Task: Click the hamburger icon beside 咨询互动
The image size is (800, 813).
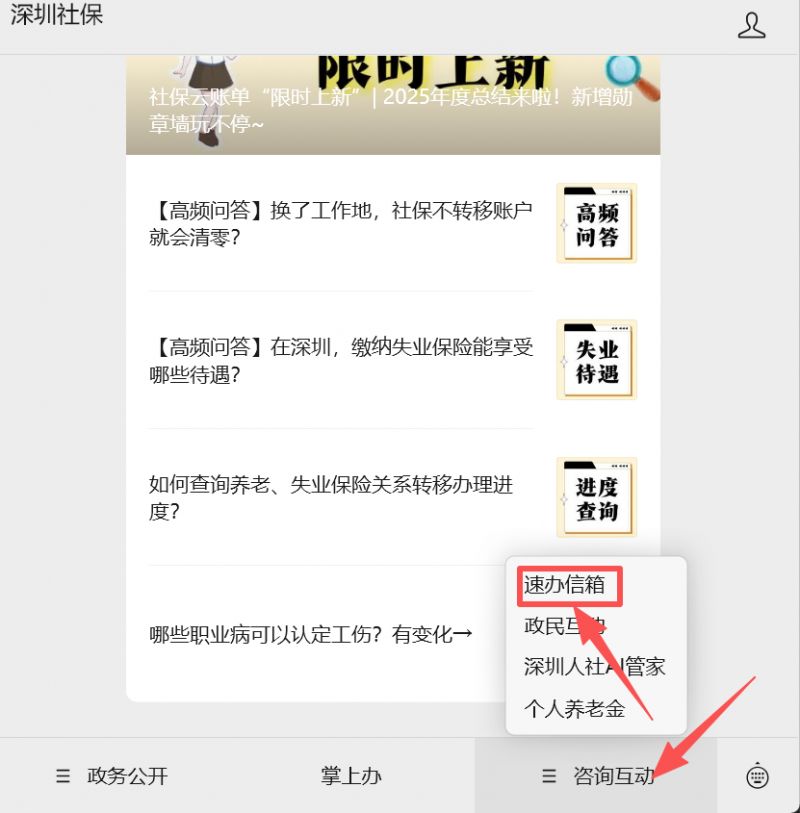Action: pyautogui.click(x=549, y=776)
